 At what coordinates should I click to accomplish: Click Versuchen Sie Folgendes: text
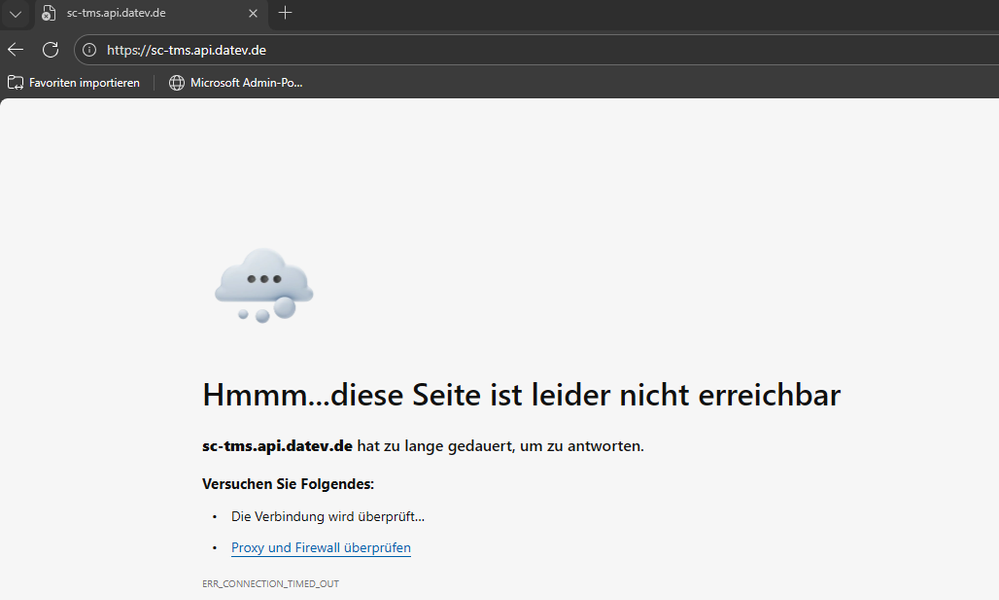[x=288, y=484]
